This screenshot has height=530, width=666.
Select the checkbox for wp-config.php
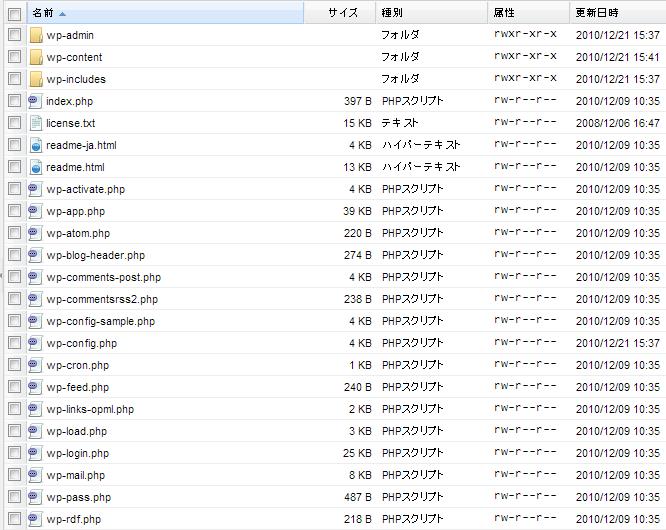pyautogui.click(x=14, y=343)
